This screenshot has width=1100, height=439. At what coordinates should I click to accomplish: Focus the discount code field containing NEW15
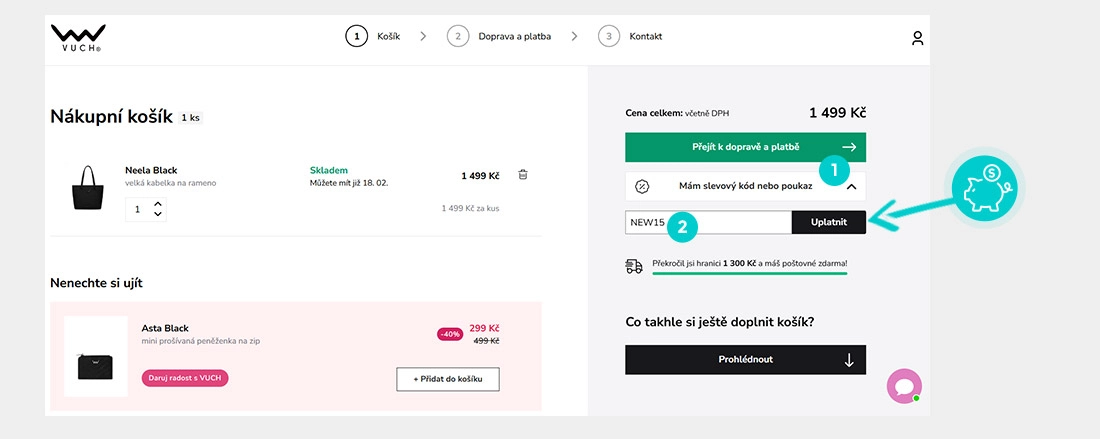[x=709, y=222]
